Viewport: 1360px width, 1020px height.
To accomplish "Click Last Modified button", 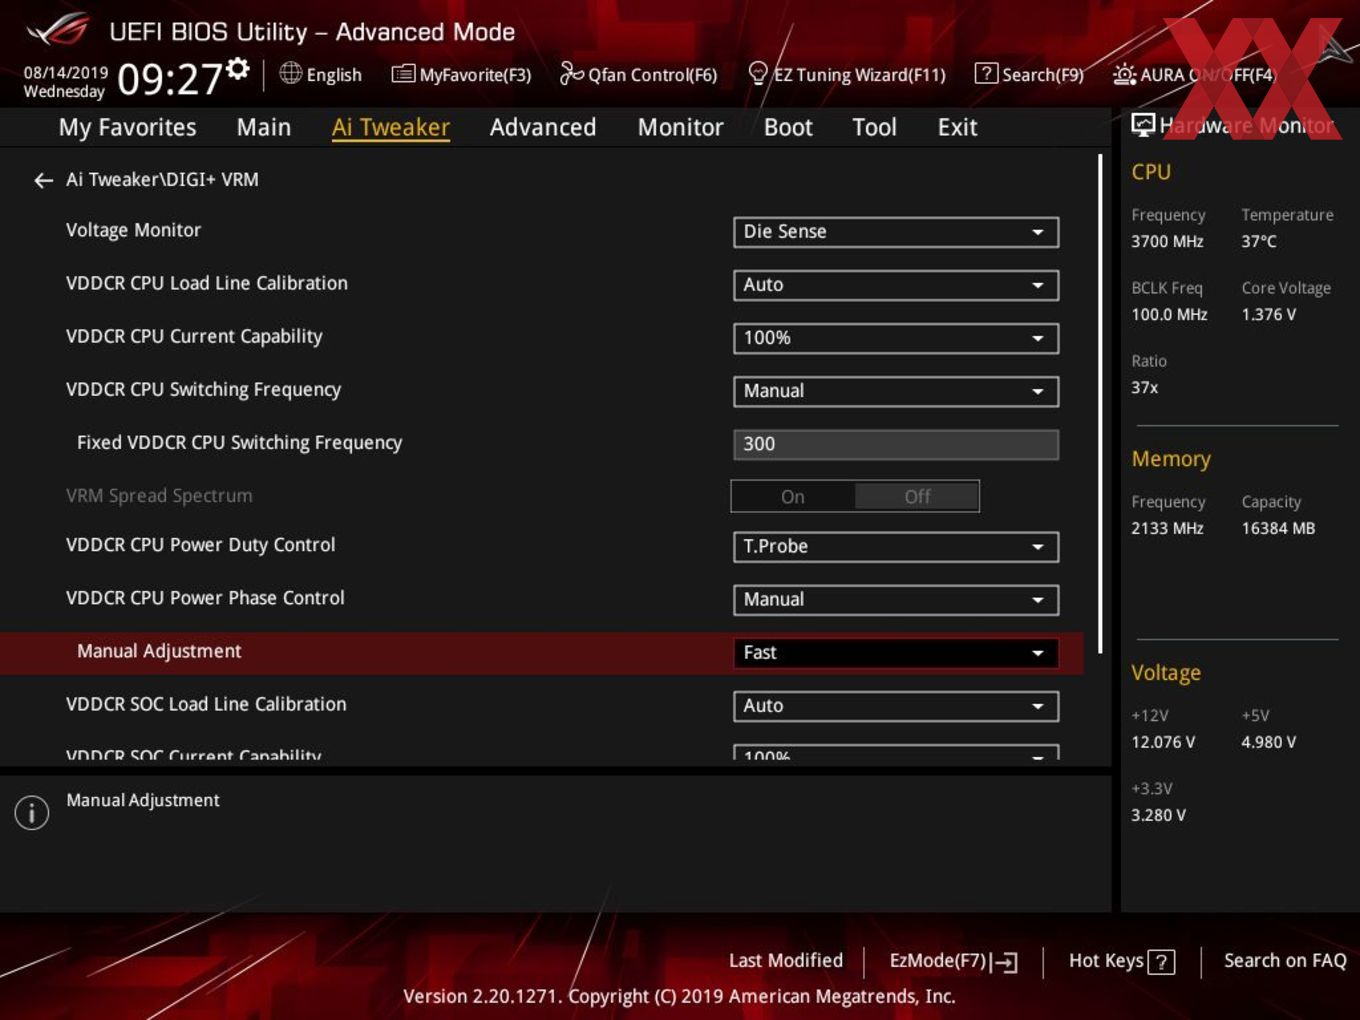I will pyautogui.click(x=786, y=961).
